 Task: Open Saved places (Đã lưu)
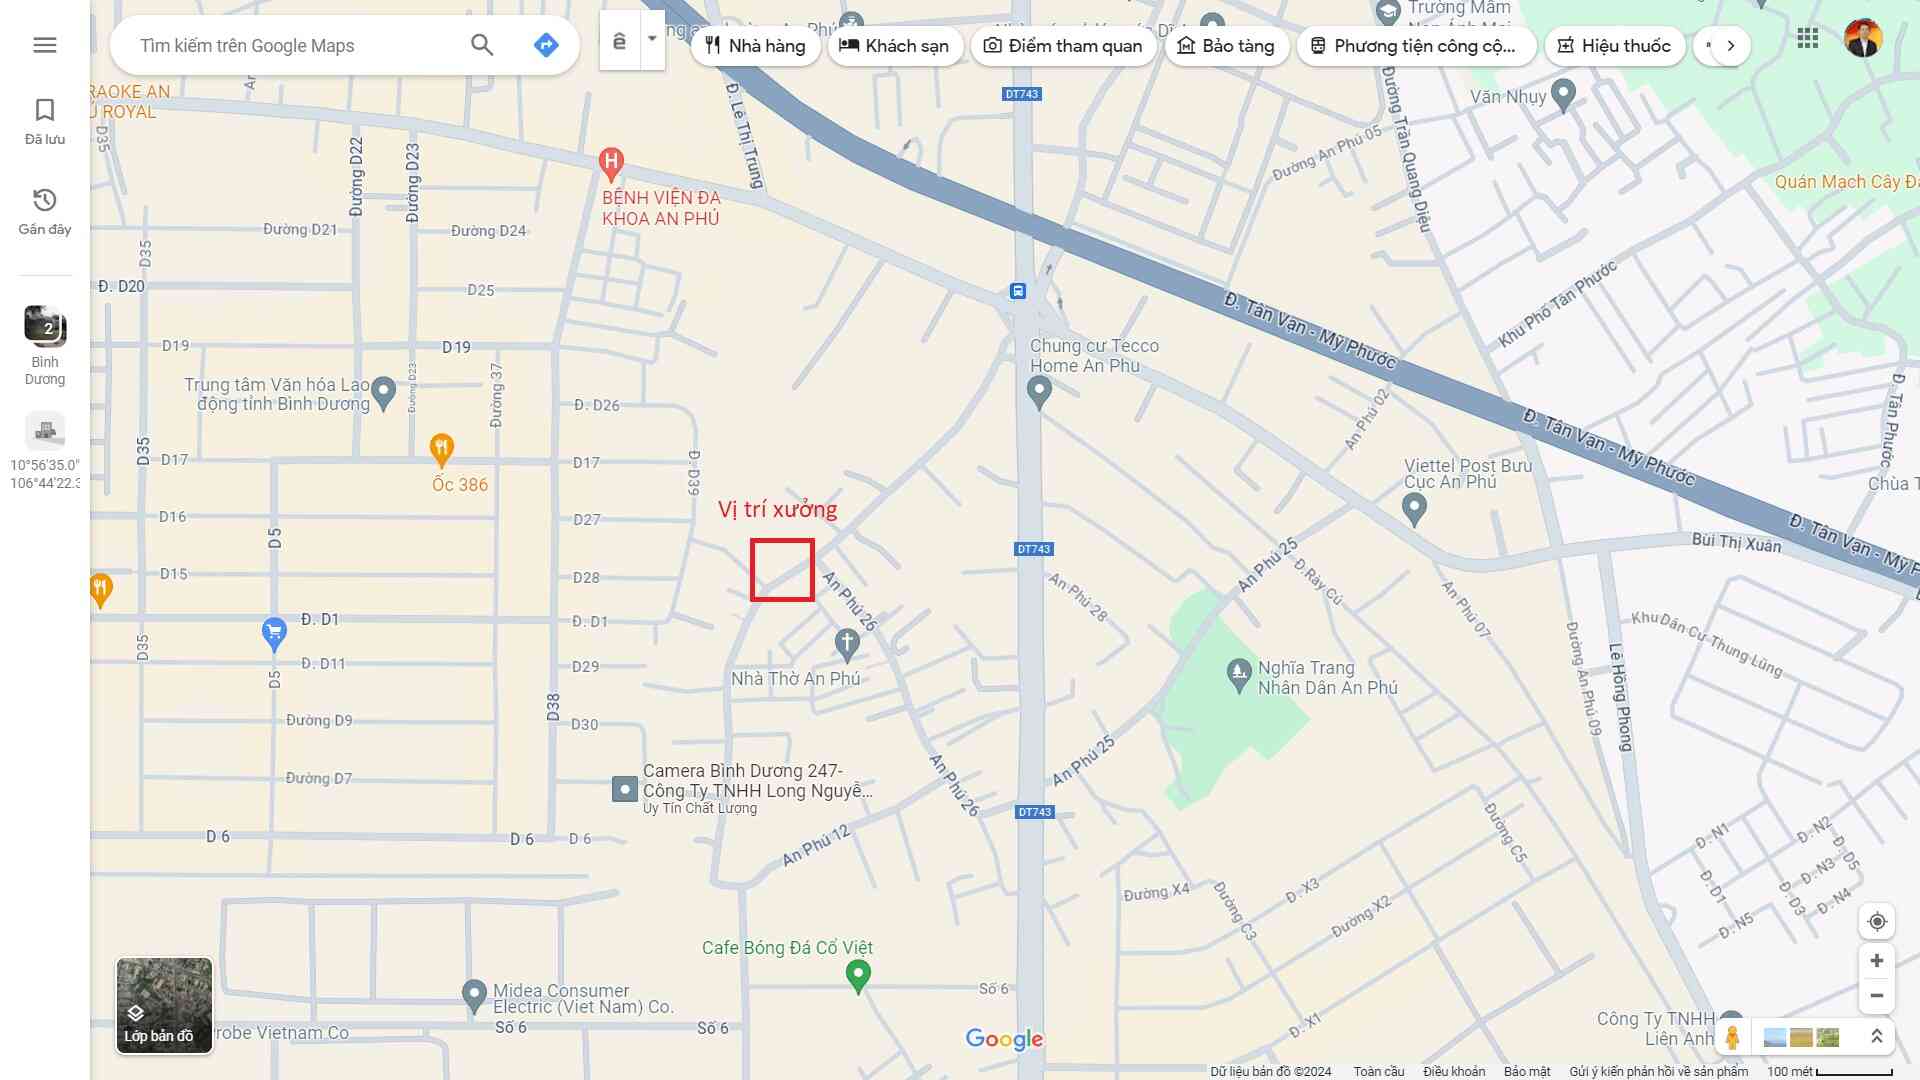coord(44,121)
